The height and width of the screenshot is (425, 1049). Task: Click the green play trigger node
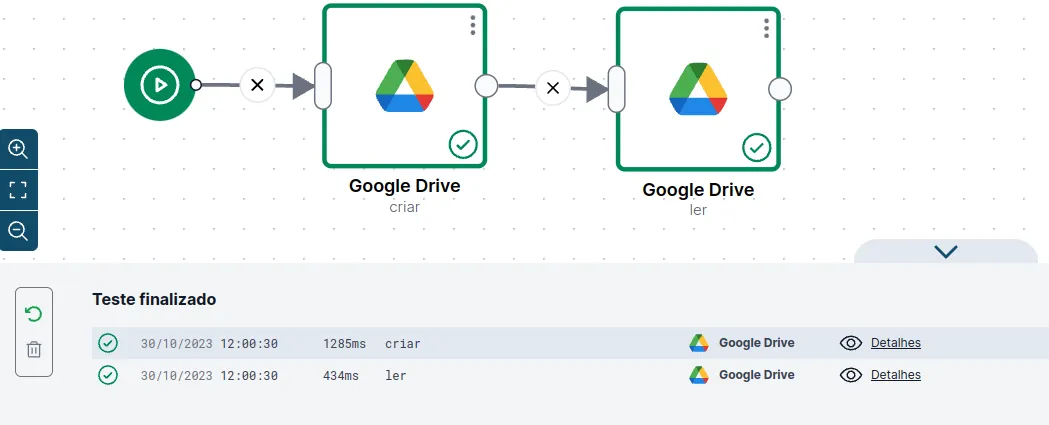coord(159,85)
